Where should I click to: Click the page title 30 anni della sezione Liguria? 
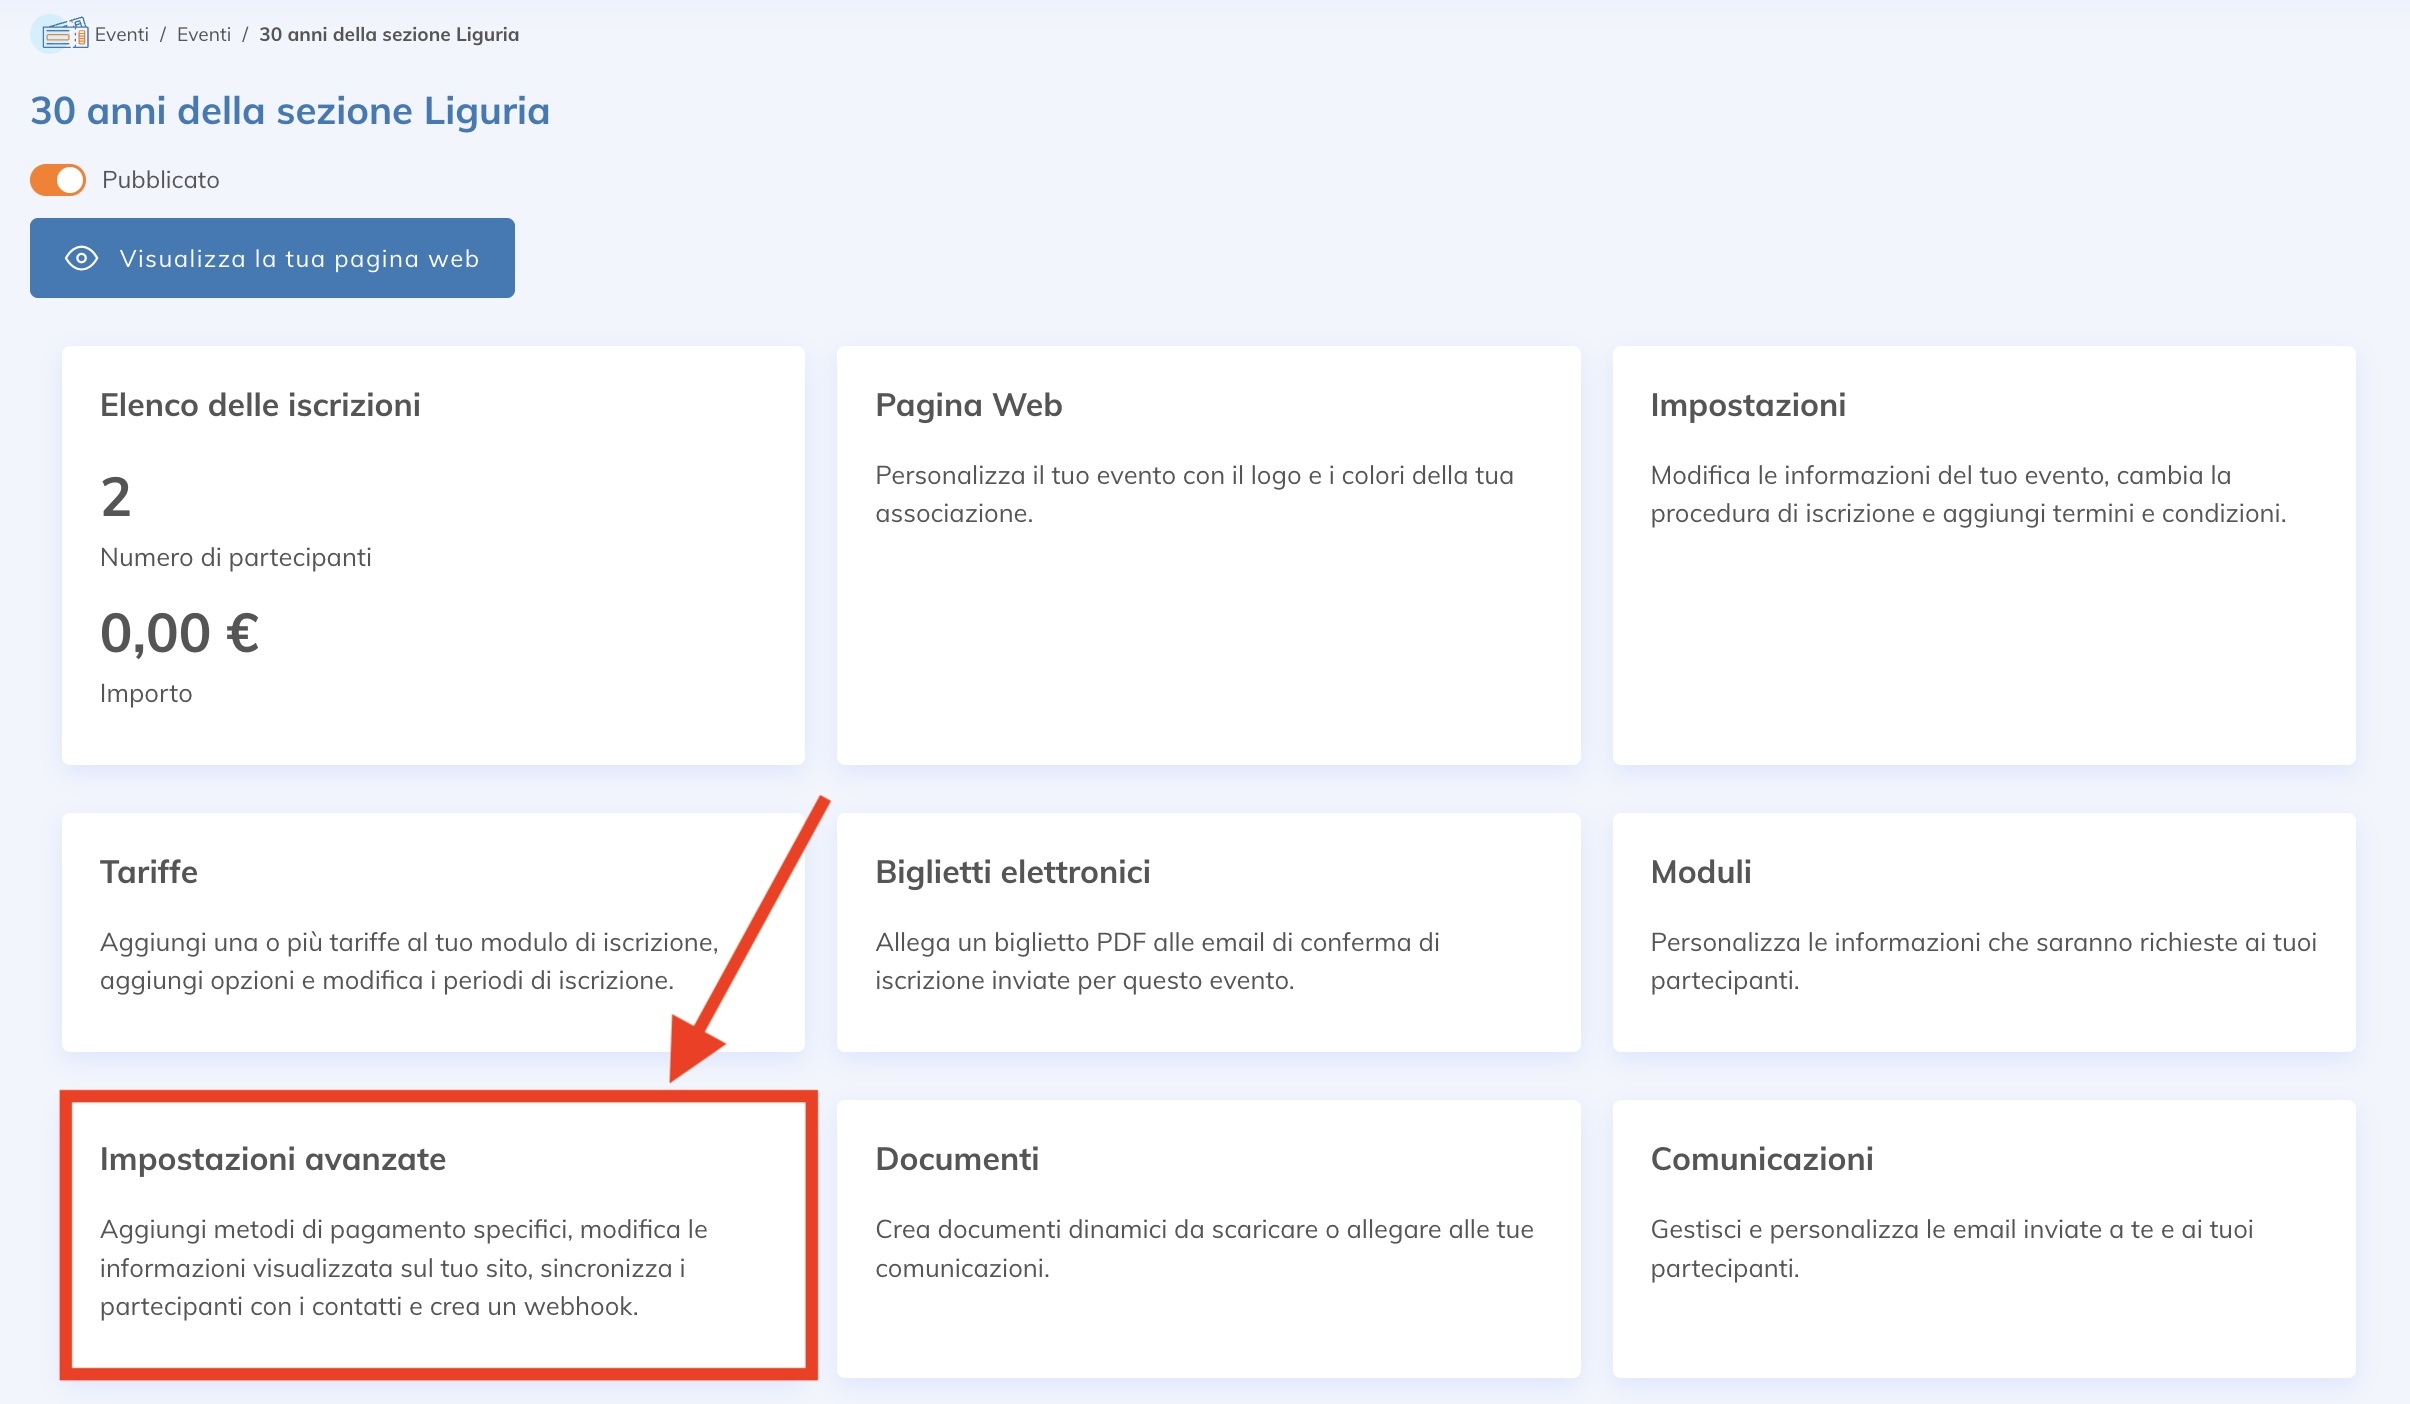pyautogui.click(x=290, y=111)
